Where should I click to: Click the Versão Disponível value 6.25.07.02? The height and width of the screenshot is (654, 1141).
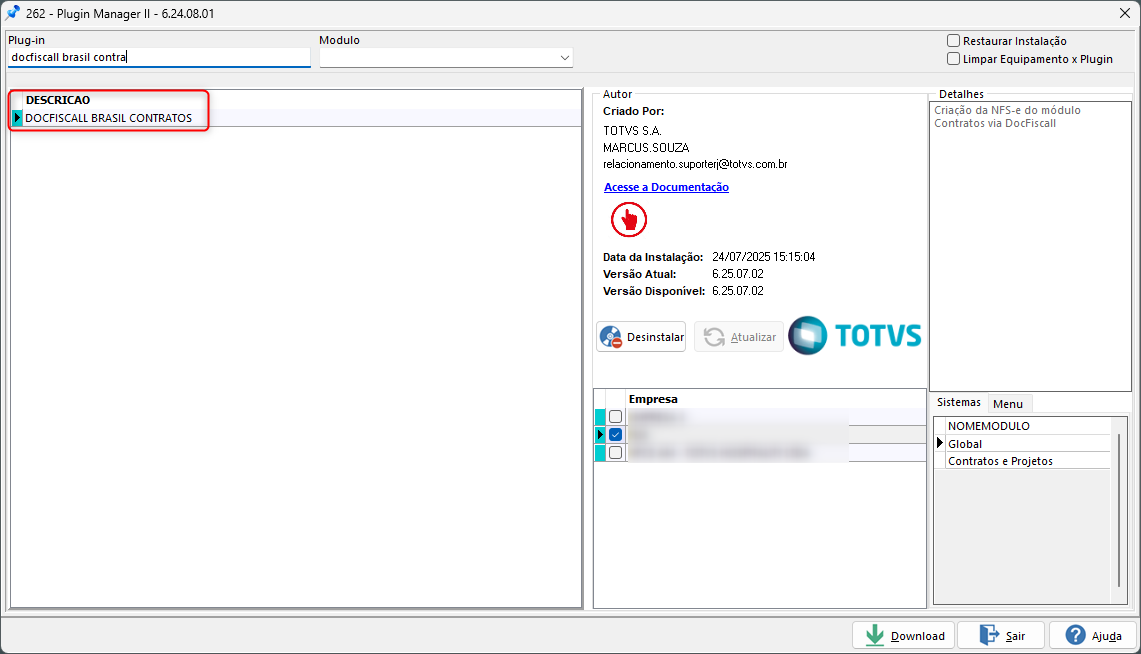[x=738, y=291]
